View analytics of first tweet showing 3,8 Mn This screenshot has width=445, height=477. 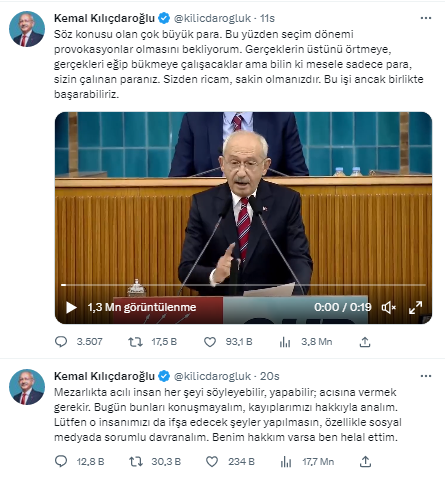[x=285, y=342]
